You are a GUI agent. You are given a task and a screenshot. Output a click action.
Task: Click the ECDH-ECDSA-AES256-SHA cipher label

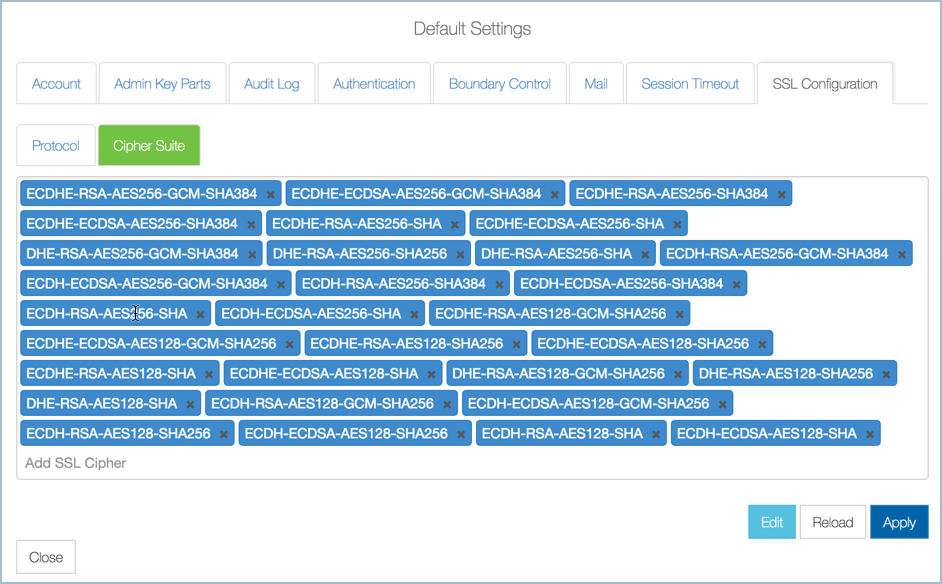tap(311, 314)
